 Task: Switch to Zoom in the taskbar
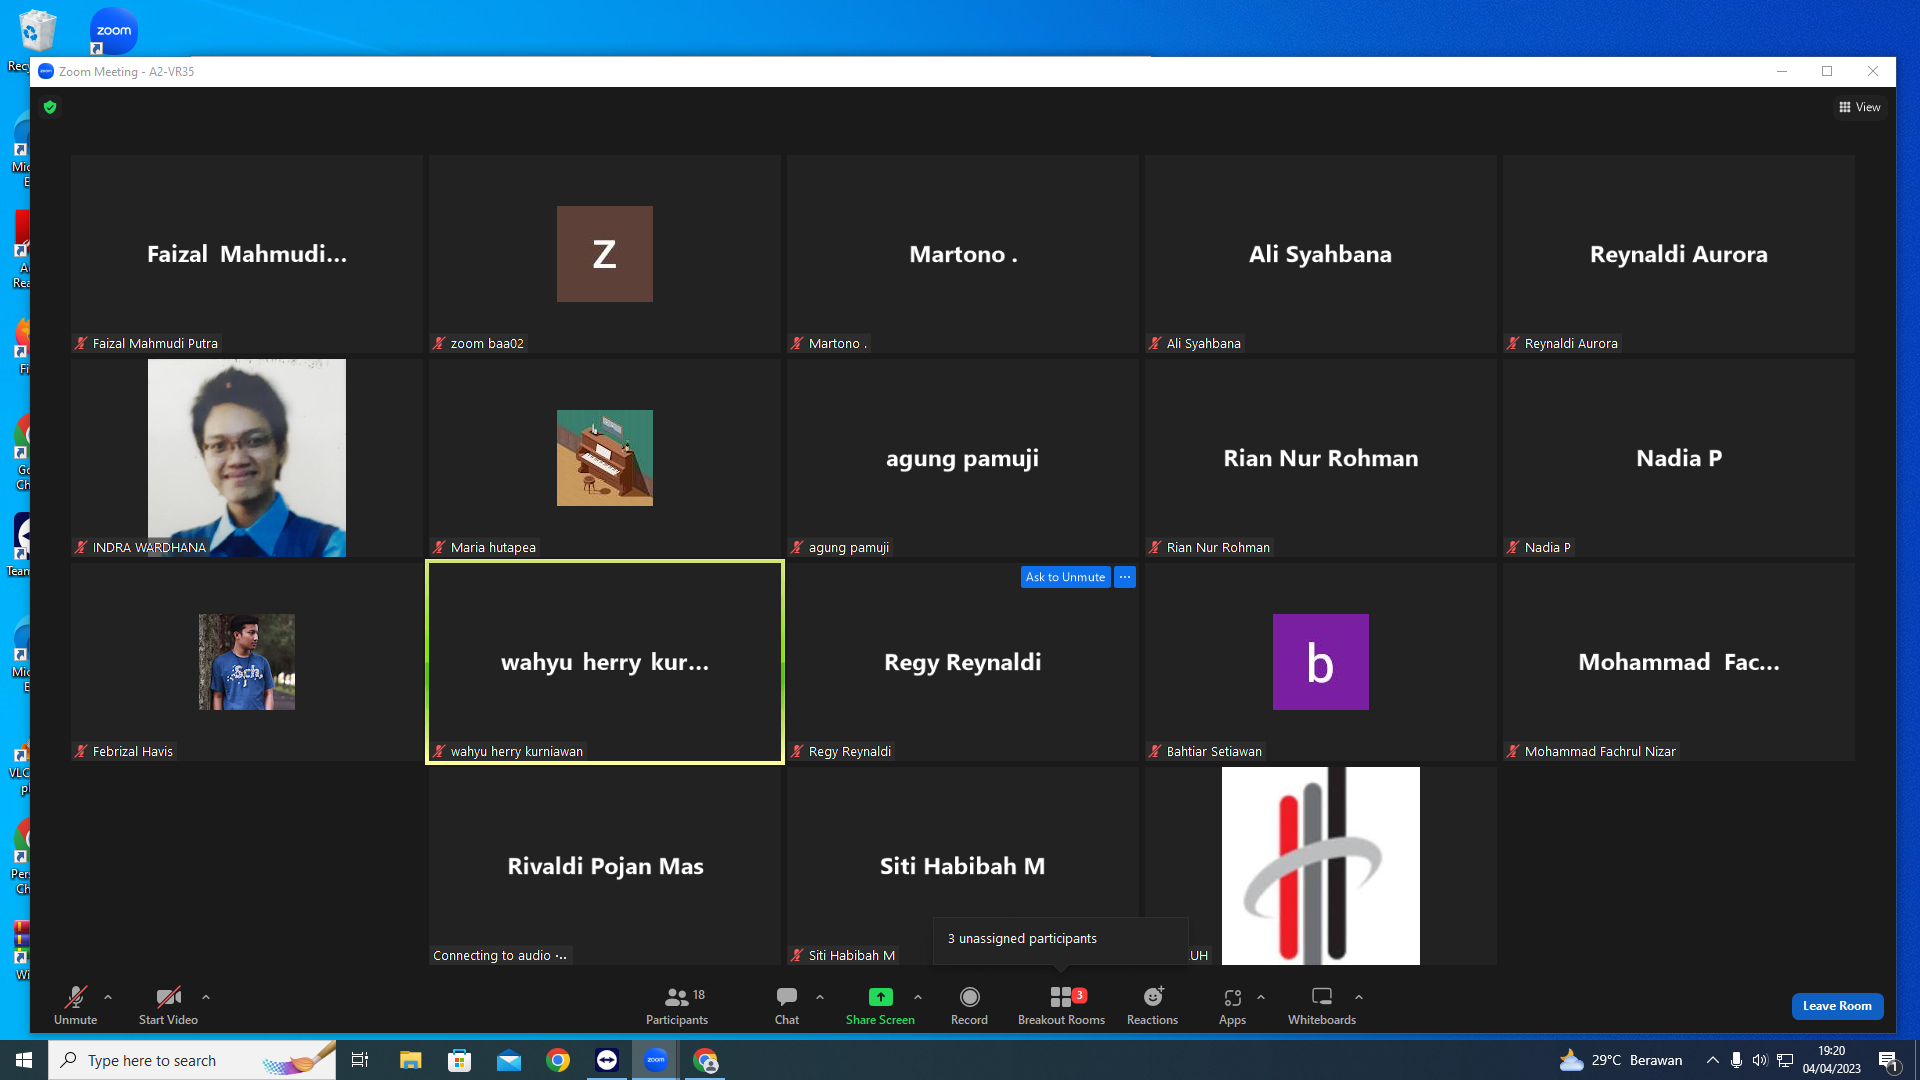[656, 1060]
